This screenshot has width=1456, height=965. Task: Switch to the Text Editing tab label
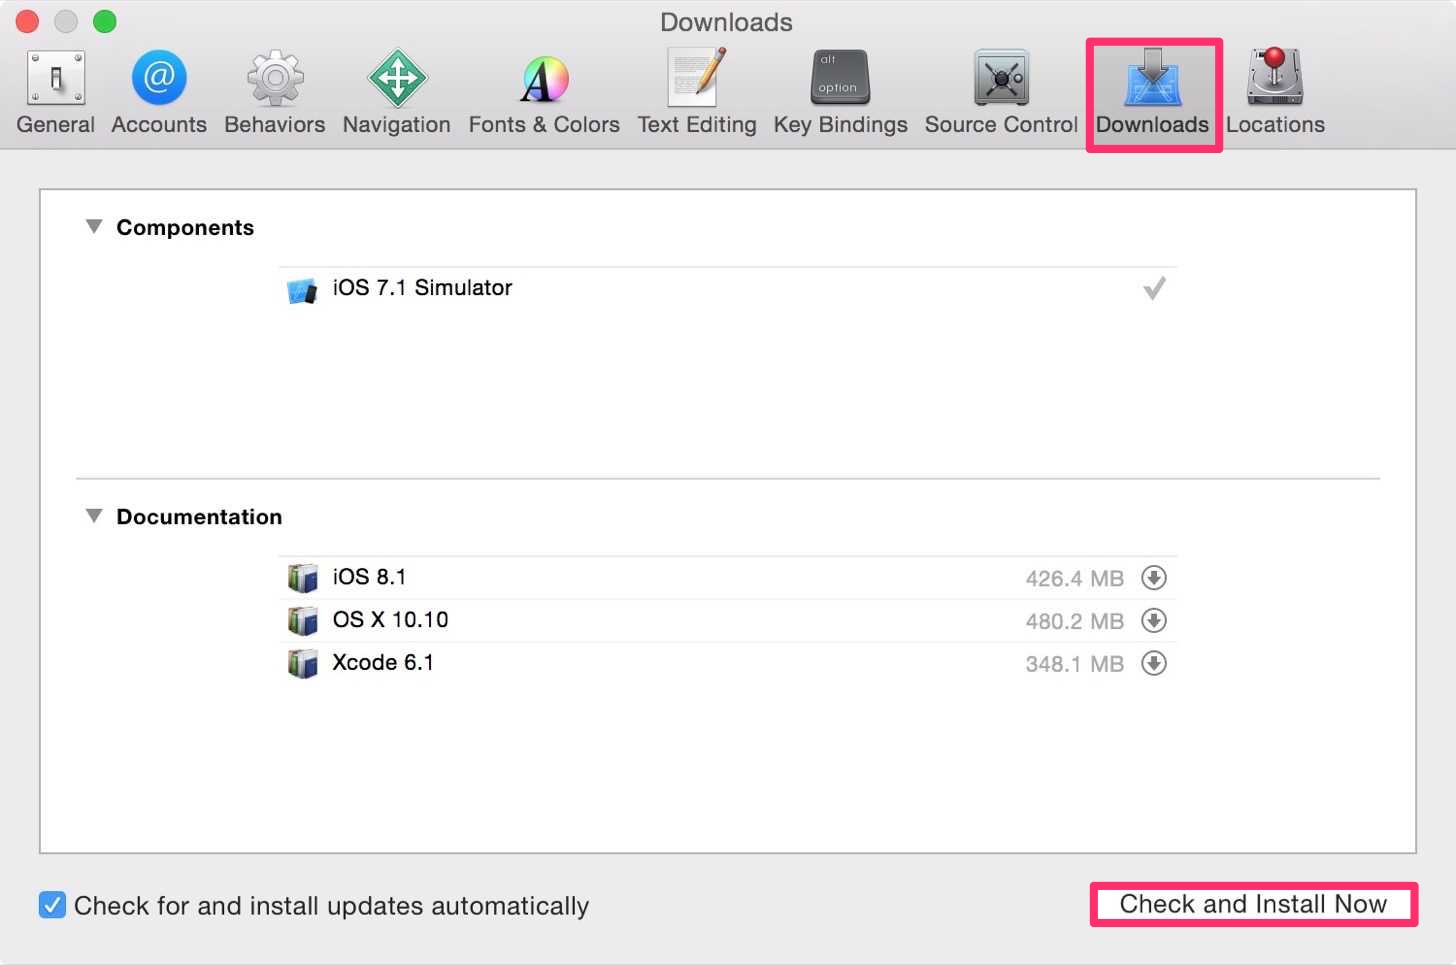[x=697, y=125]
